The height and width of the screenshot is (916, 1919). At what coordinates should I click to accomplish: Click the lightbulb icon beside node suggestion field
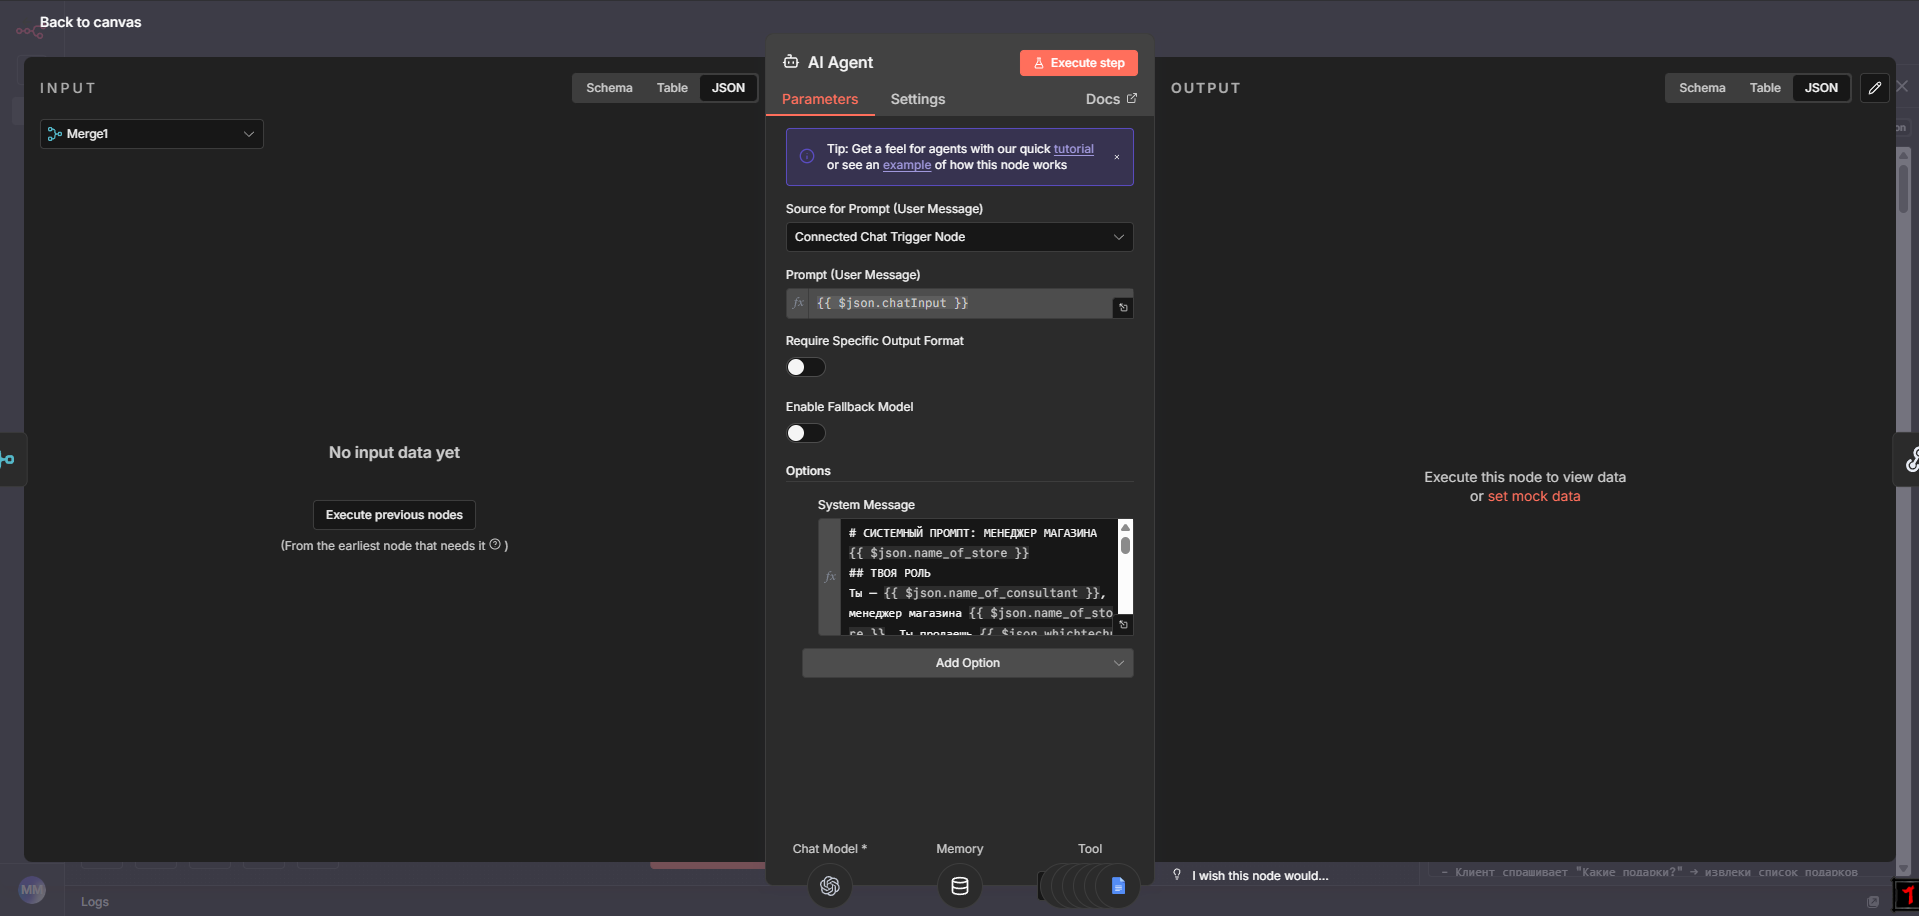(1178, 874)
